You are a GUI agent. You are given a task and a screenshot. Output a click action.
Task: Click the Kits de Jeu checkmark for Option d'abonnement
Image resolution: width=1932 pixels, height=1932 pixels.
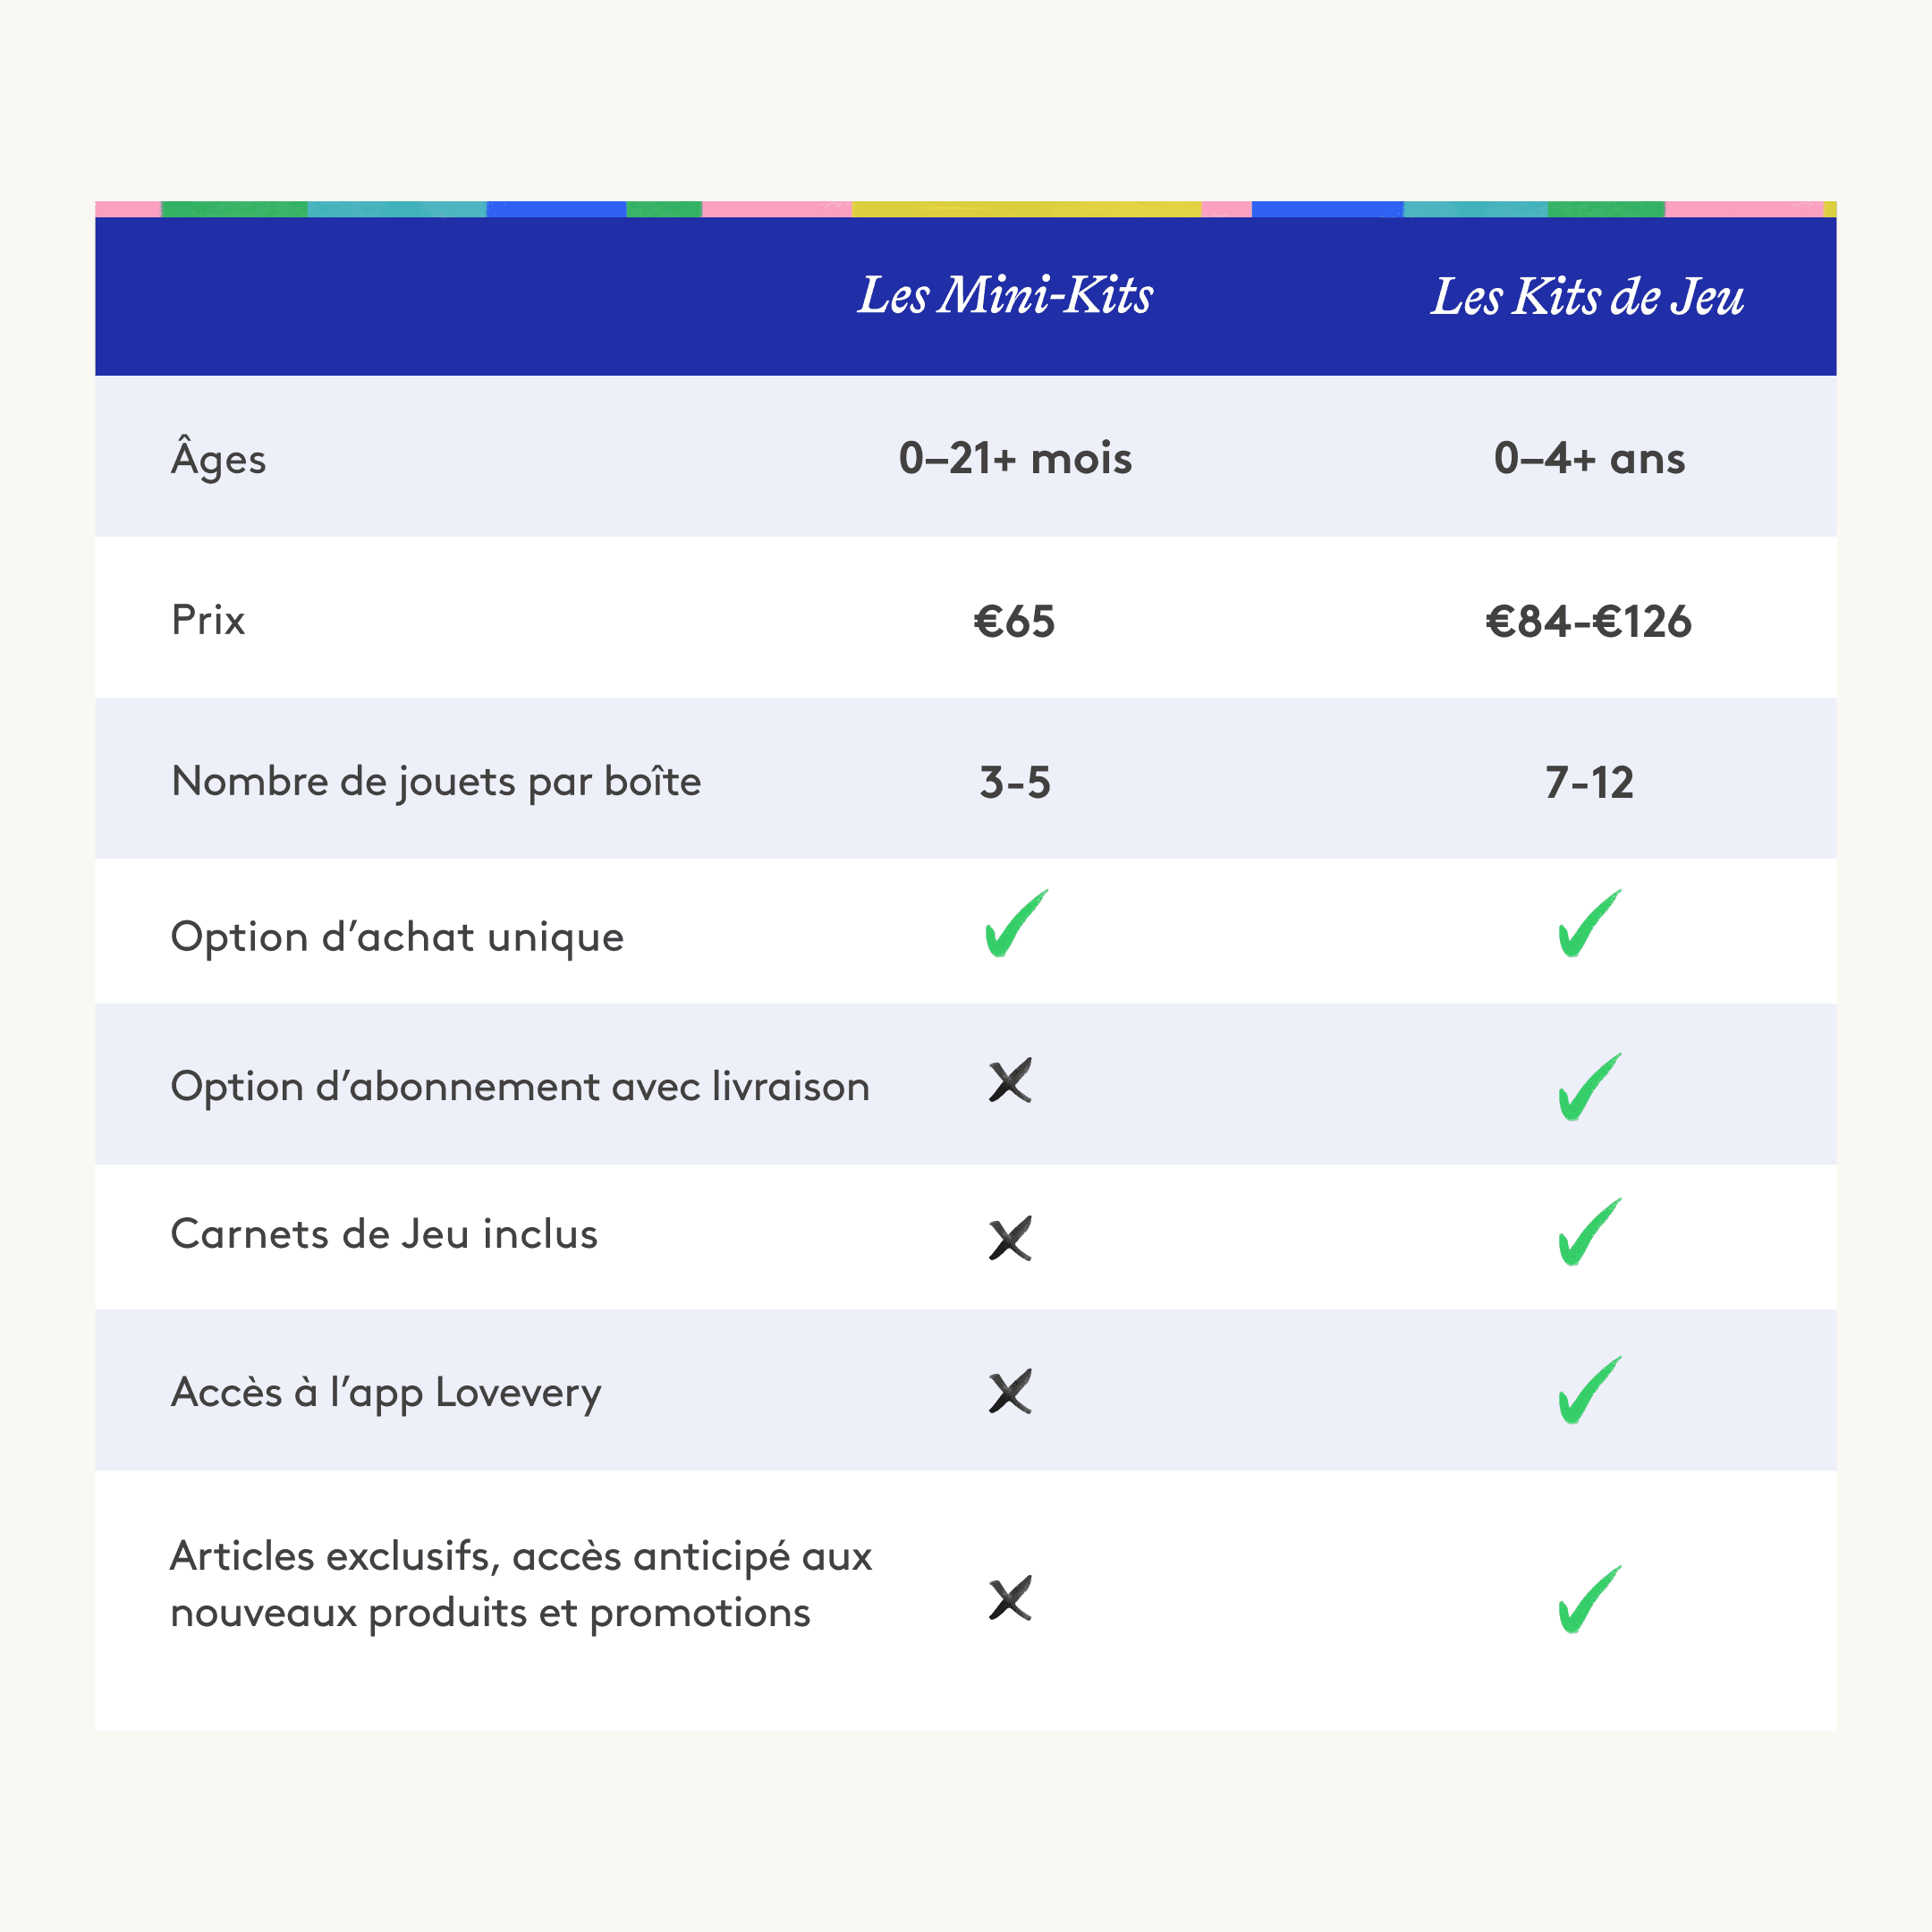[x=1588, y=1087]
